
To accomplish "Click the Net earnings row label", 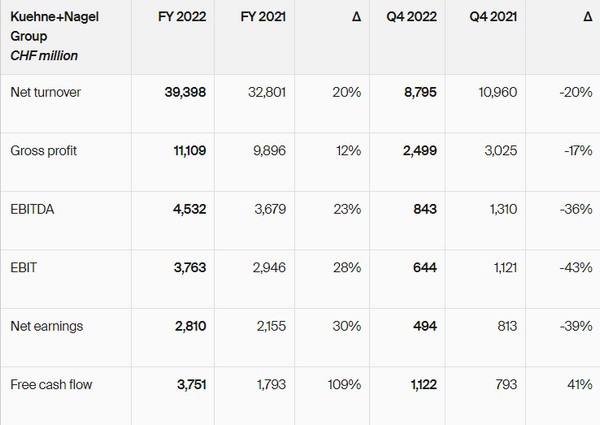I will (x=46, y=324).
